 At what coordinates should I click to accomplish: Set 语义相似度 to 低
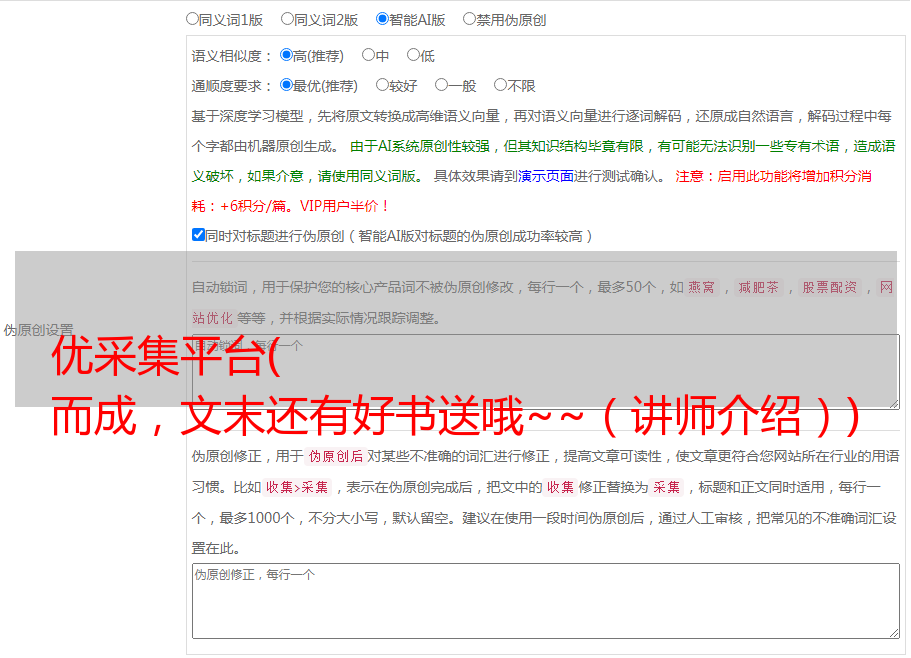413,55
